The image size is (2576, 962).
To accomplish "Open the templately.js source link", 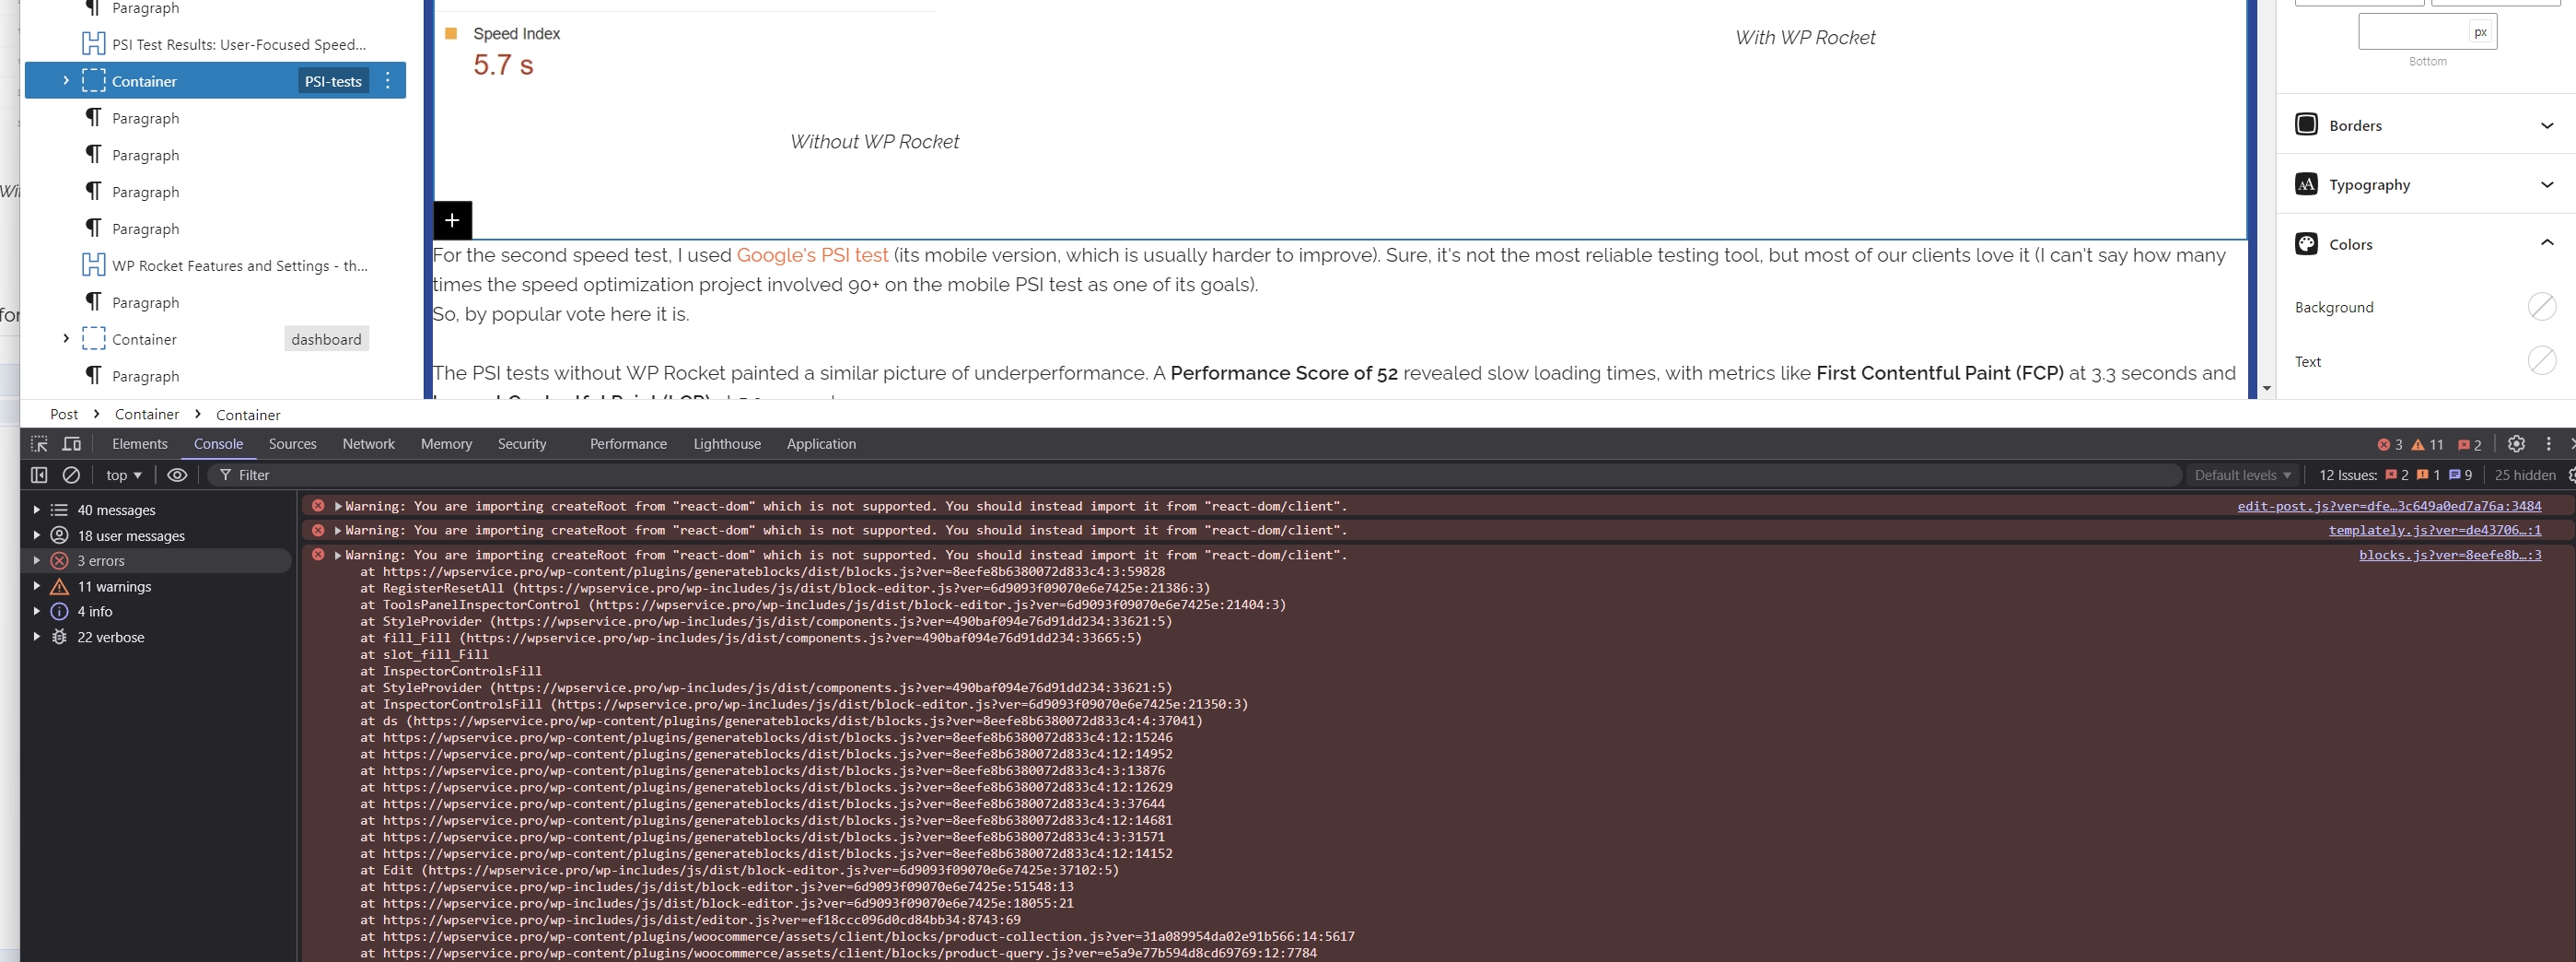I will (x=2434, y=530).
